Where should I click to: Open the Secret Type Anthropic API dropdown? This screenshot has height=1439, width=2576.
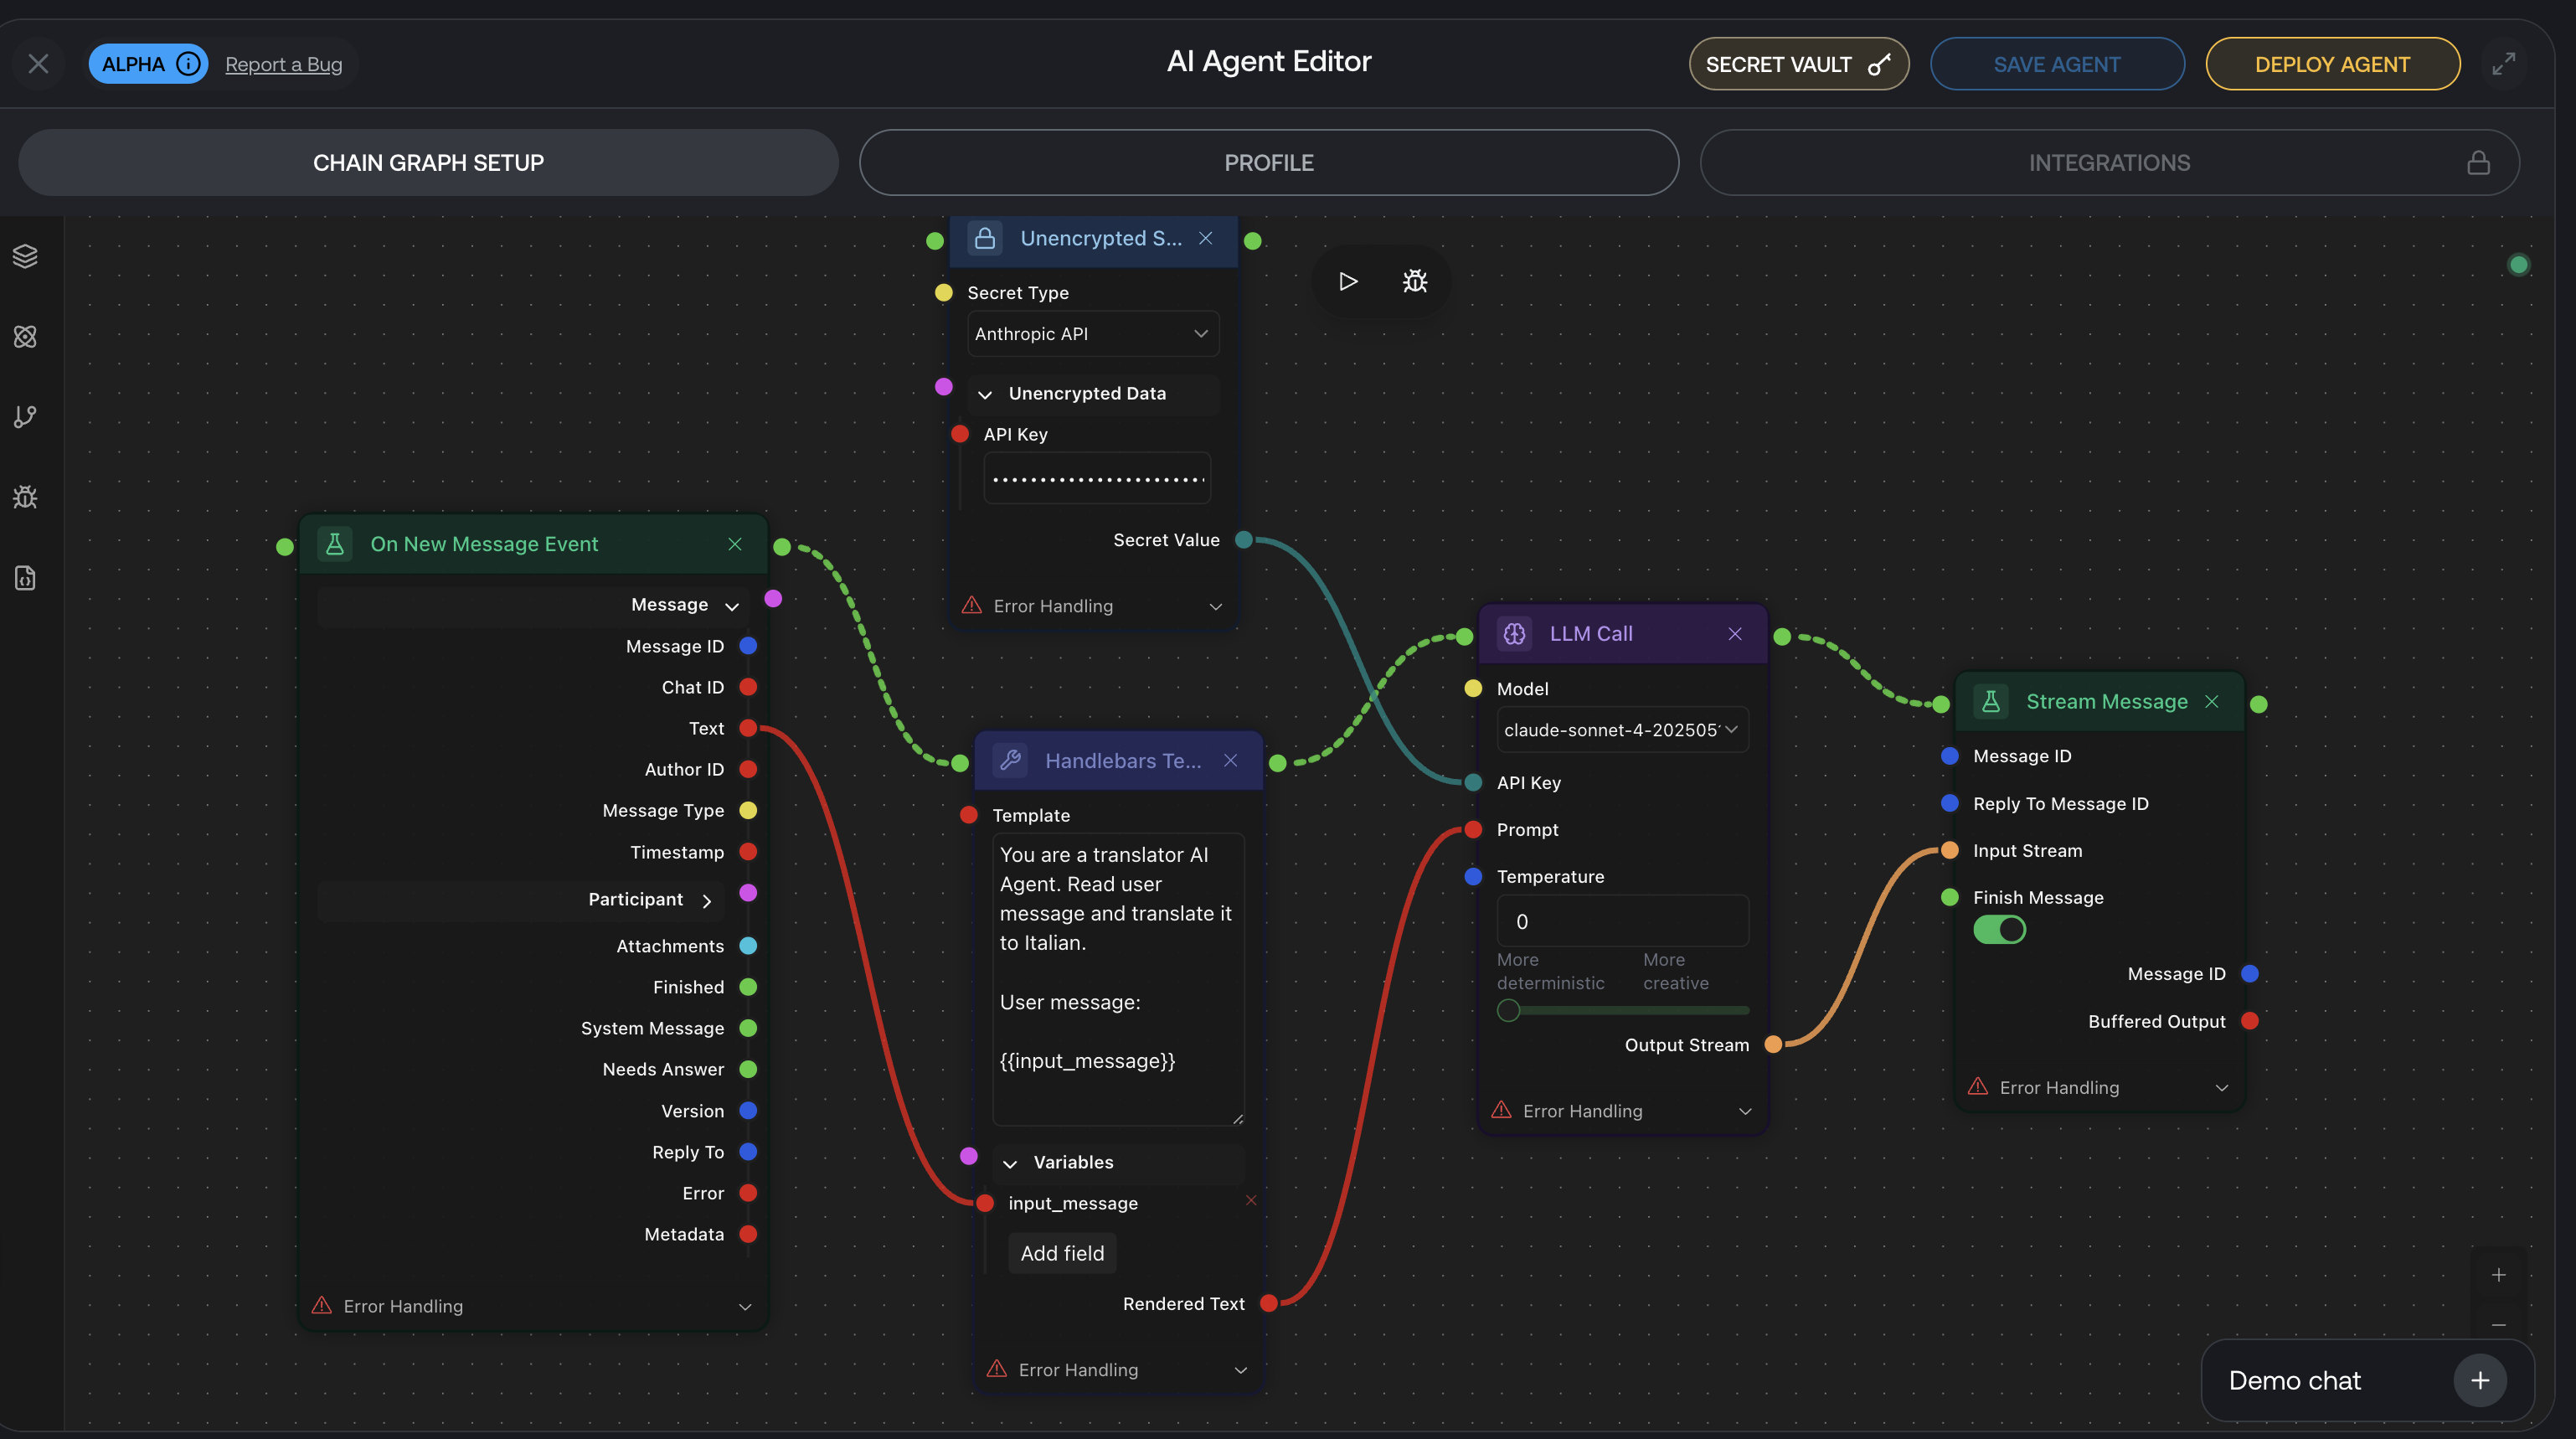(x=1092, y=334)
